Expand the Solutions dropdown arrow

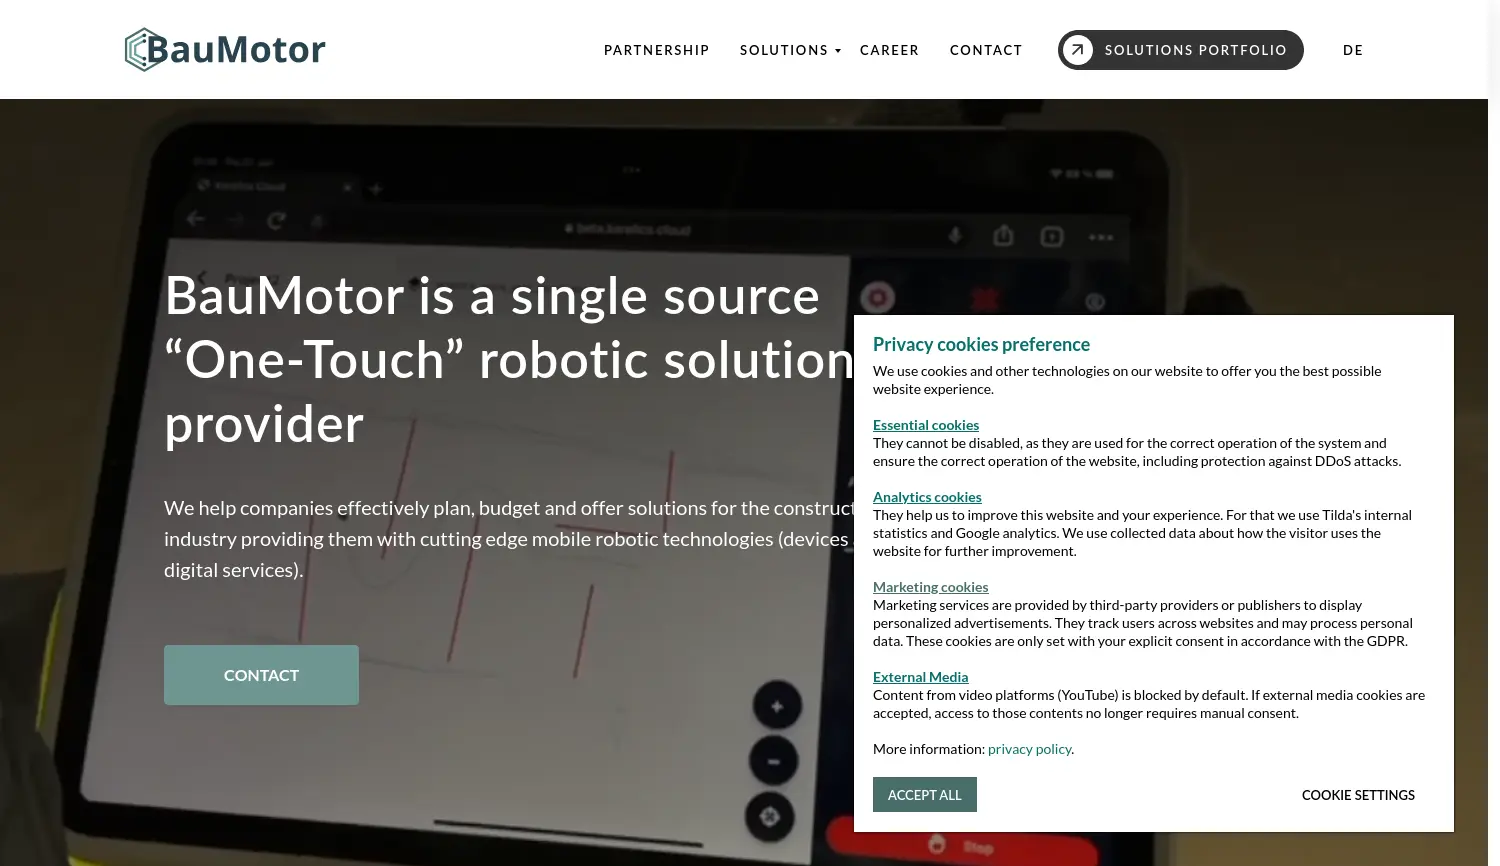coord(838,51)
